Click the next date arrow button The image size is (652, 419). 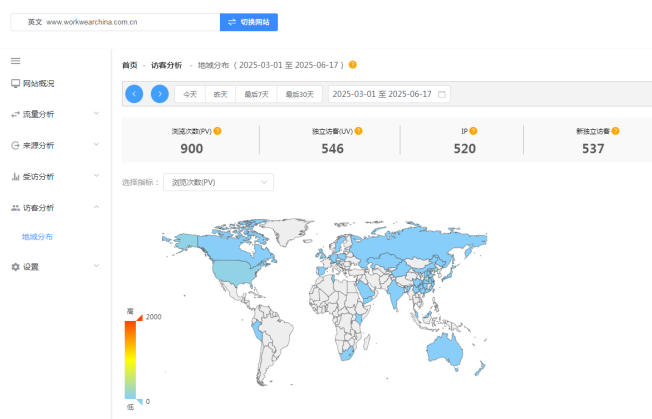160,94
